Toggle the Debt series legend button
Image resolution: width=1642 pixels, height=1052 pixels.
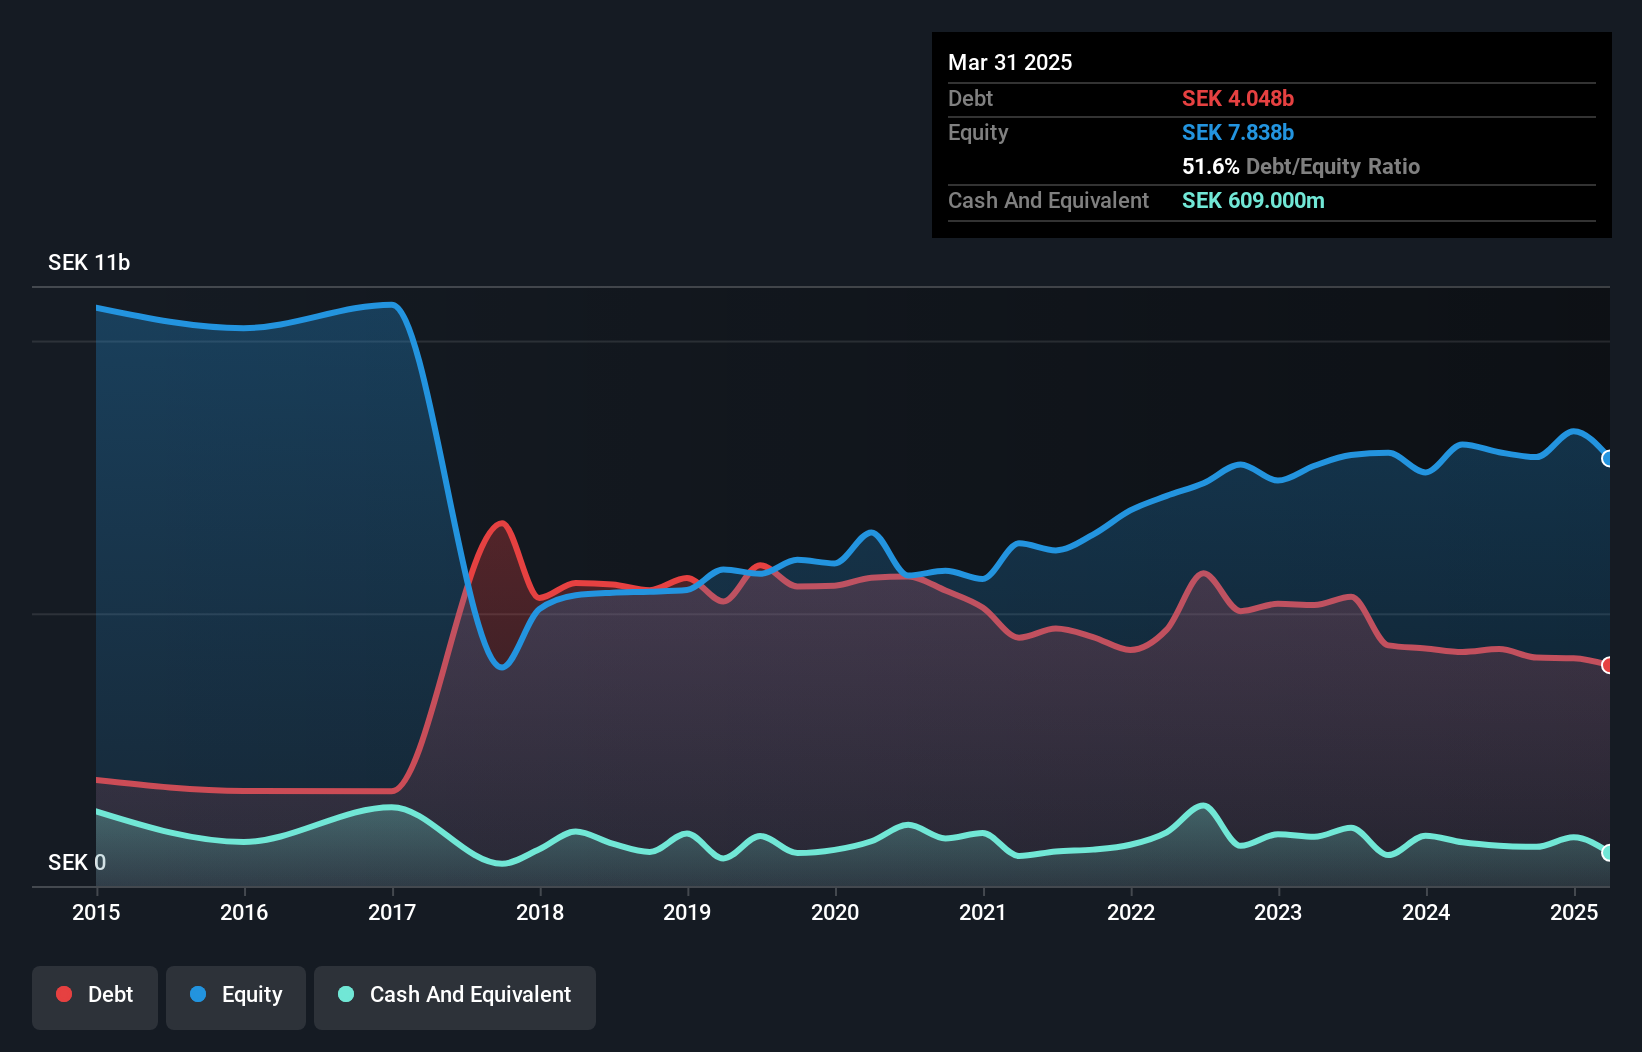[95, 996]
